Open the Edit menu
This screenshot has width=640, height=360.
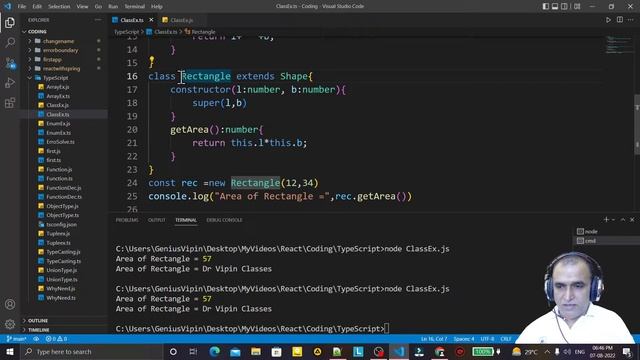37,7
